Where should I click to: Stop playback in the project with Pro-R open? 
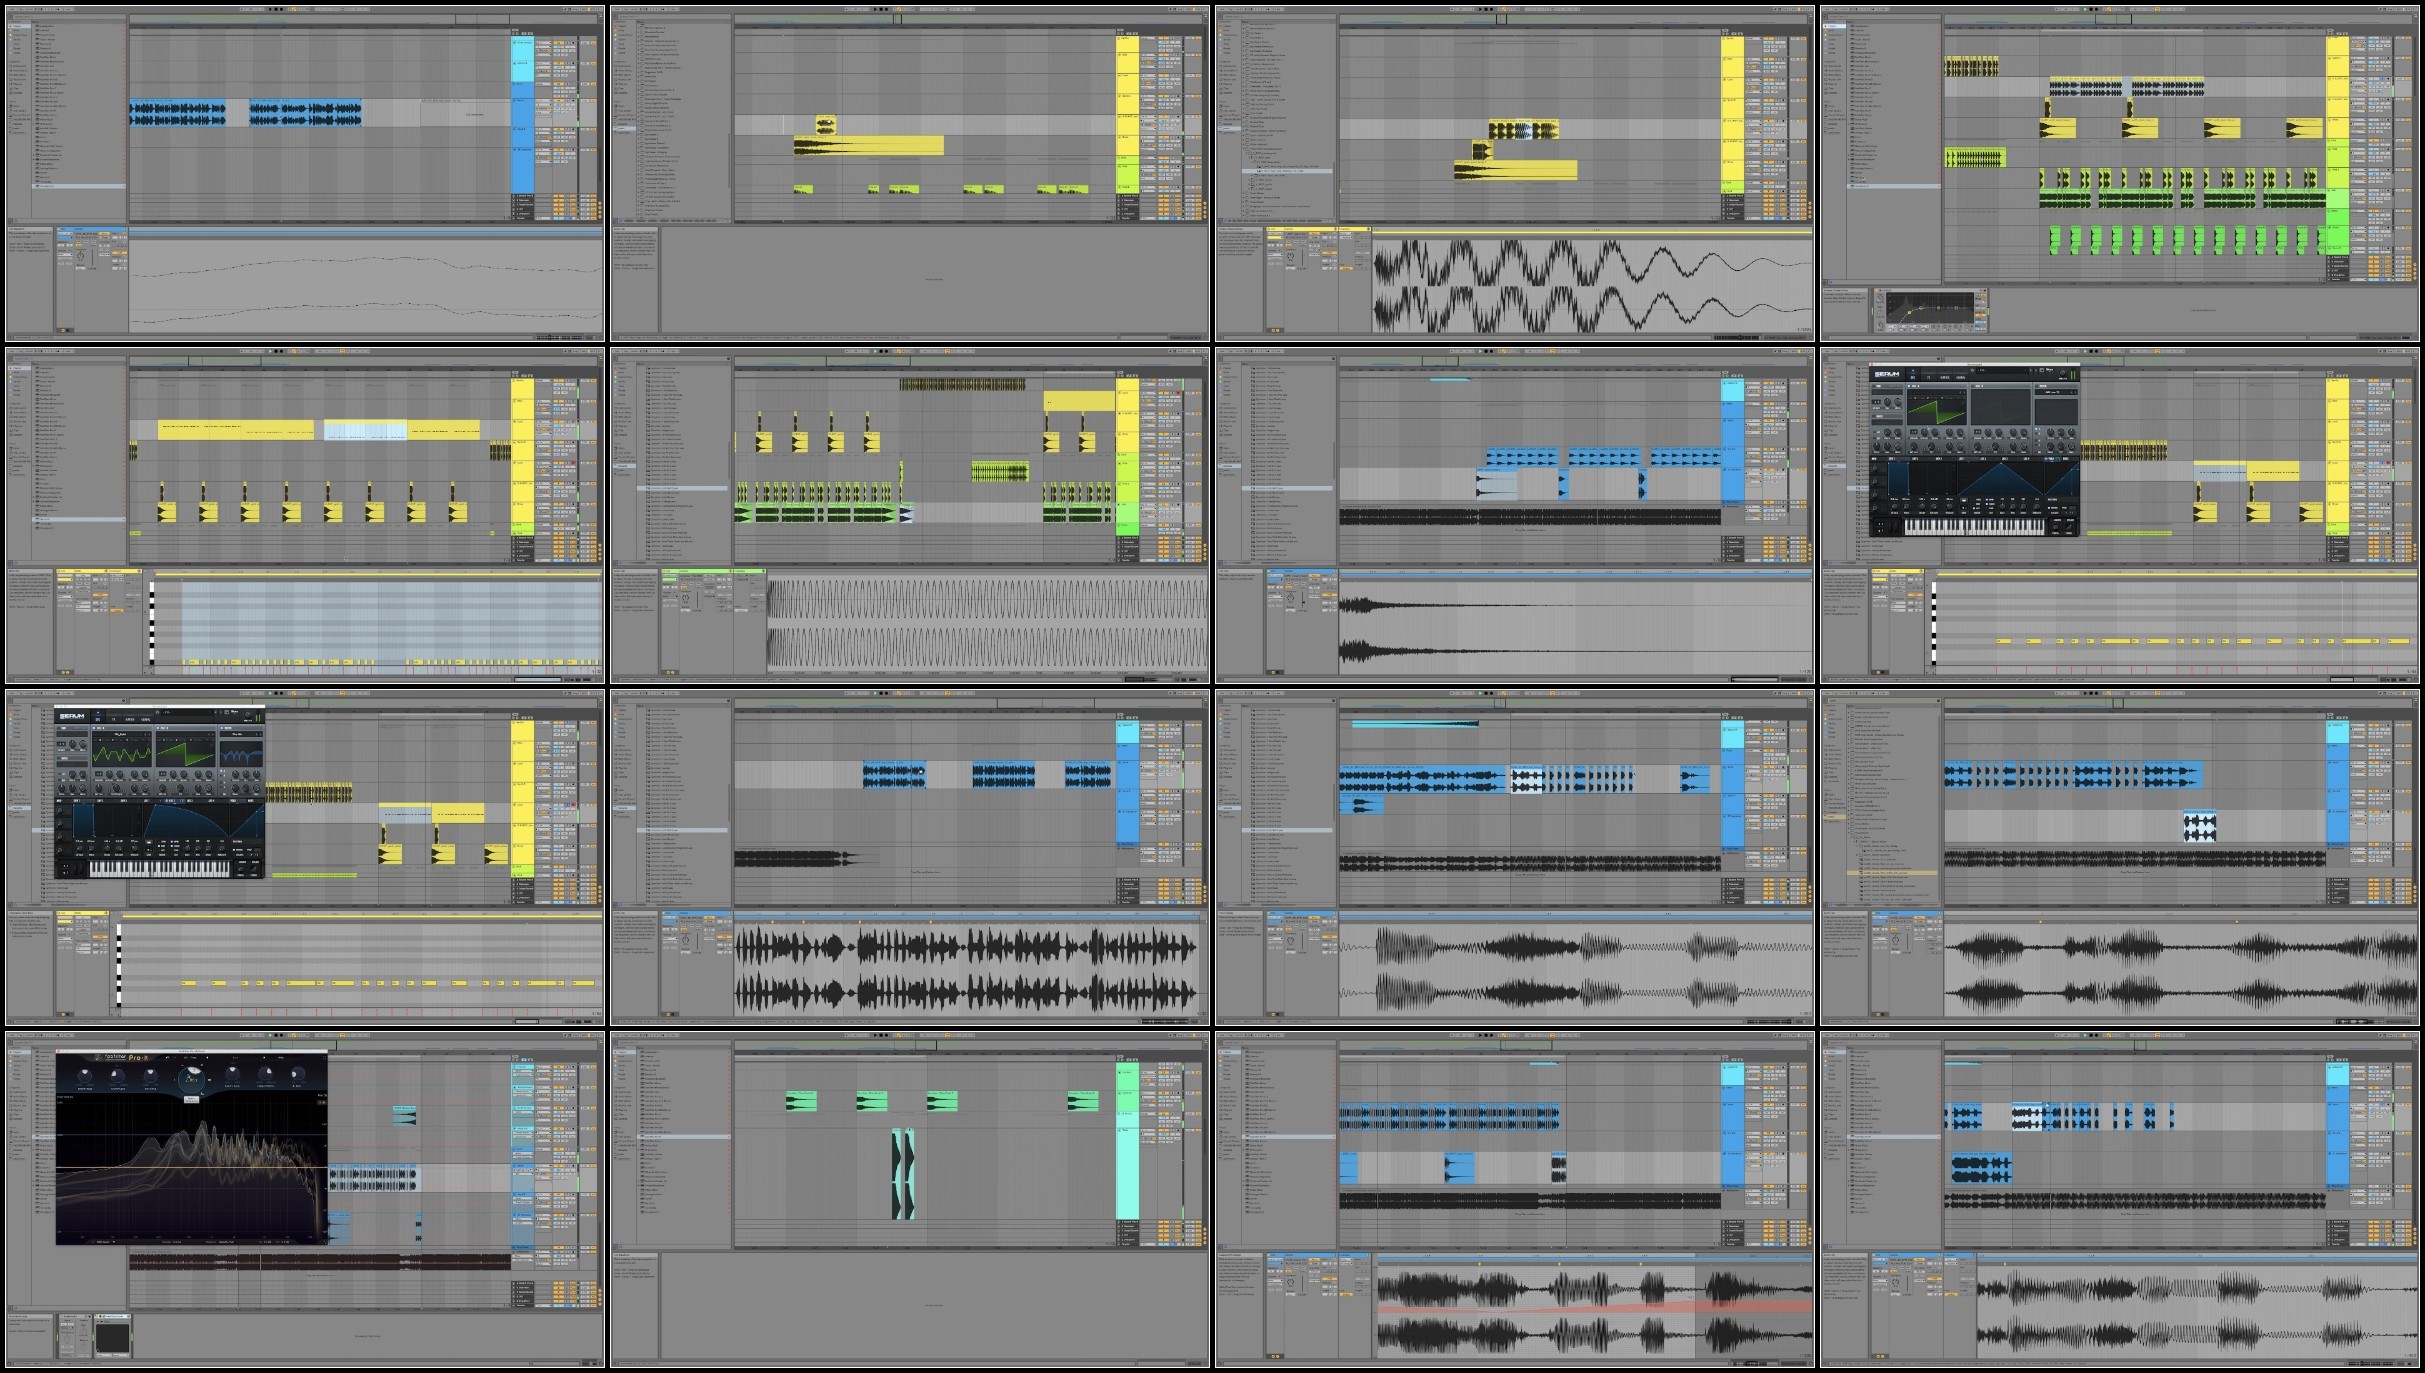pyautogui.click(x=276, y=1036)
